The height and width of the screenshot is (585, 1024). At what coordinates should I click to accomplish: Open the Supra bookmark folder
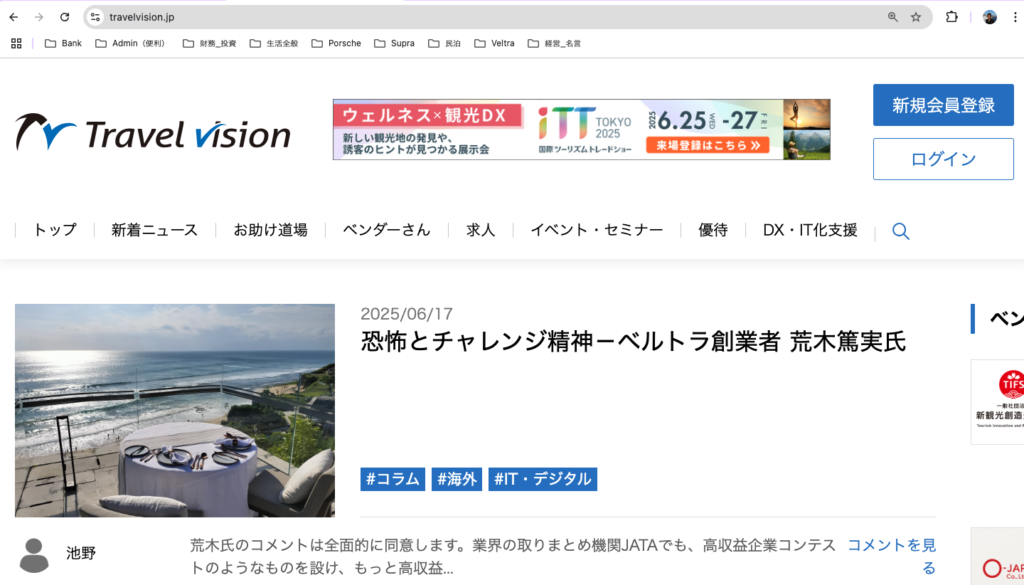pyautogui.click(x=394, y=43)
